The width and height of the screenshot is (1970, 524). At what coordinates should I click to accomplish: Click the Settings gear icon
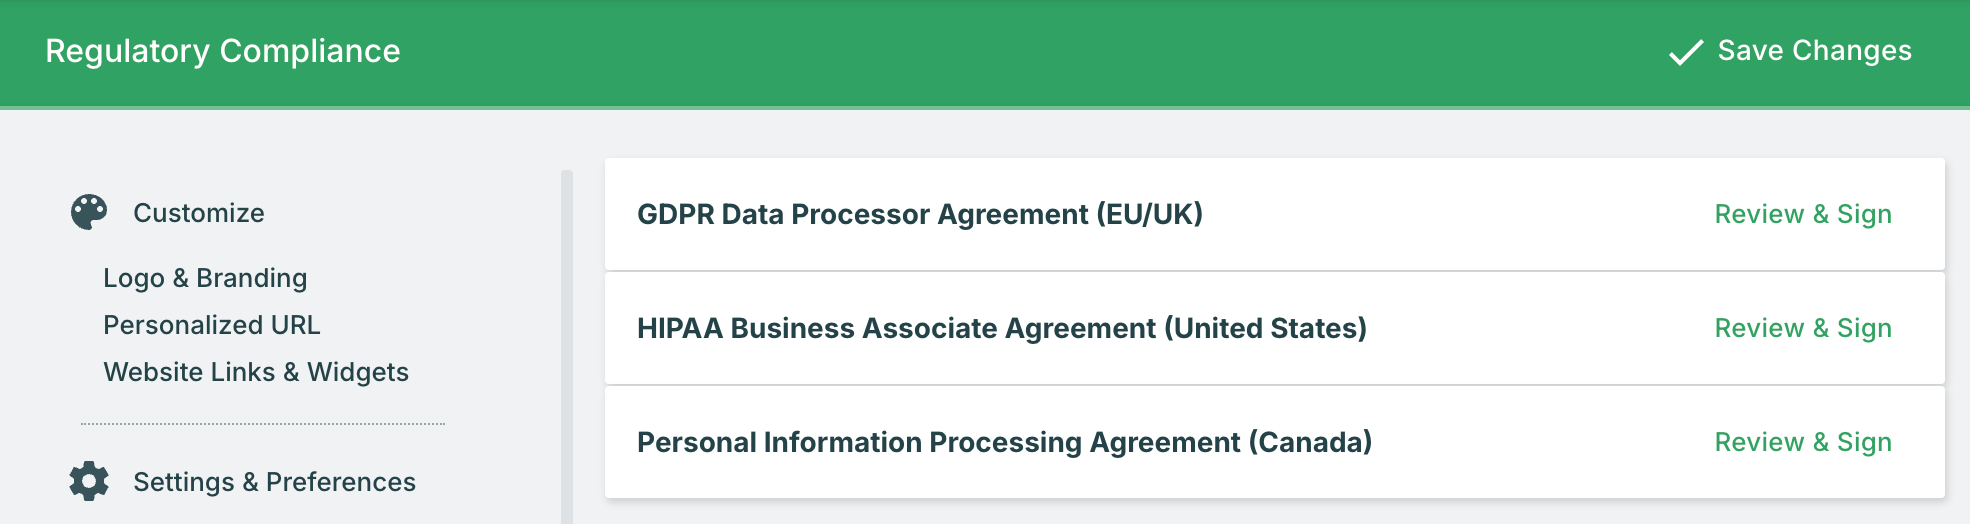[x=89, y=481]
